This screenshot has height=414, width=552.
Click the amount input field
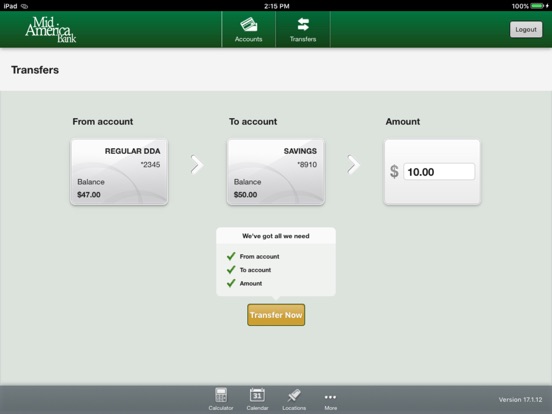[x=439, y=172]
